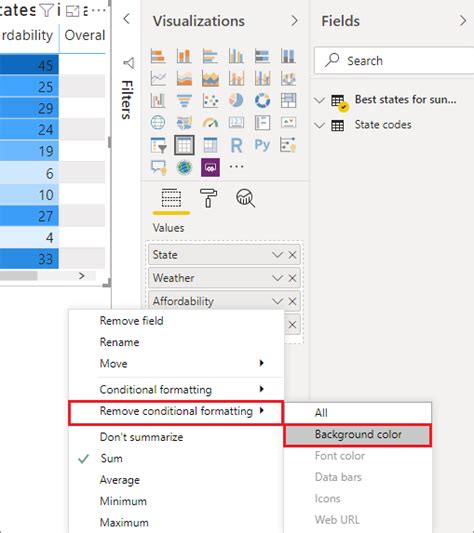The height and width of the screenshot is (533, 474).
Task: Add the ArcGIS Maps visual
Action: click(x=184, y=167)
